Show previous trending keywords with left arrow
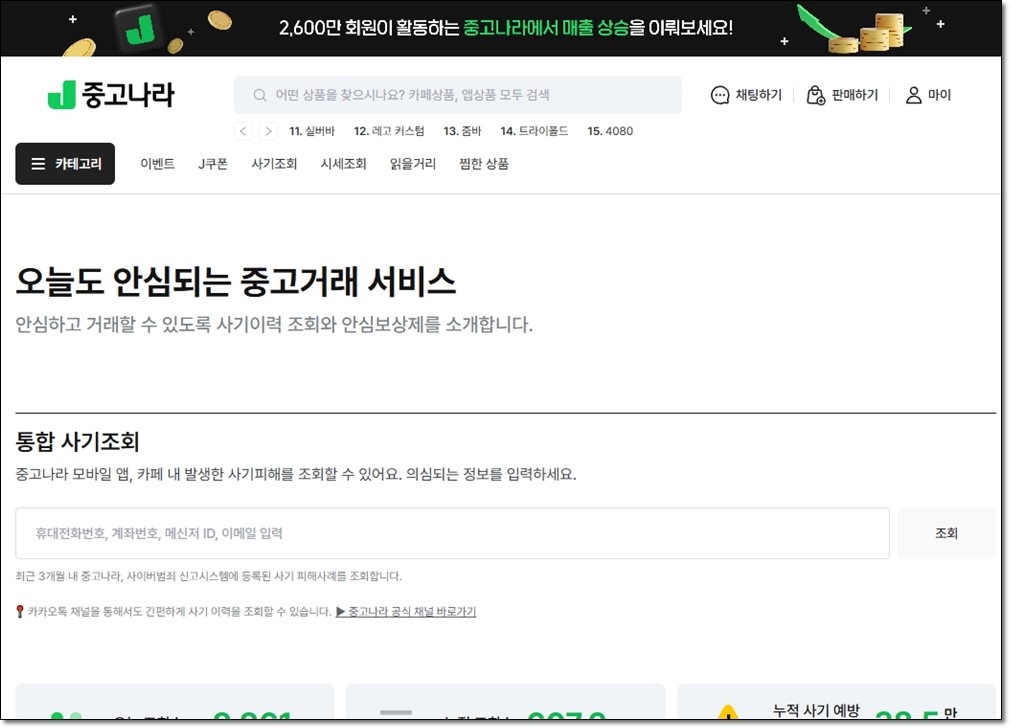Viewport: 1010px width, 728px height. coord(243,131)
